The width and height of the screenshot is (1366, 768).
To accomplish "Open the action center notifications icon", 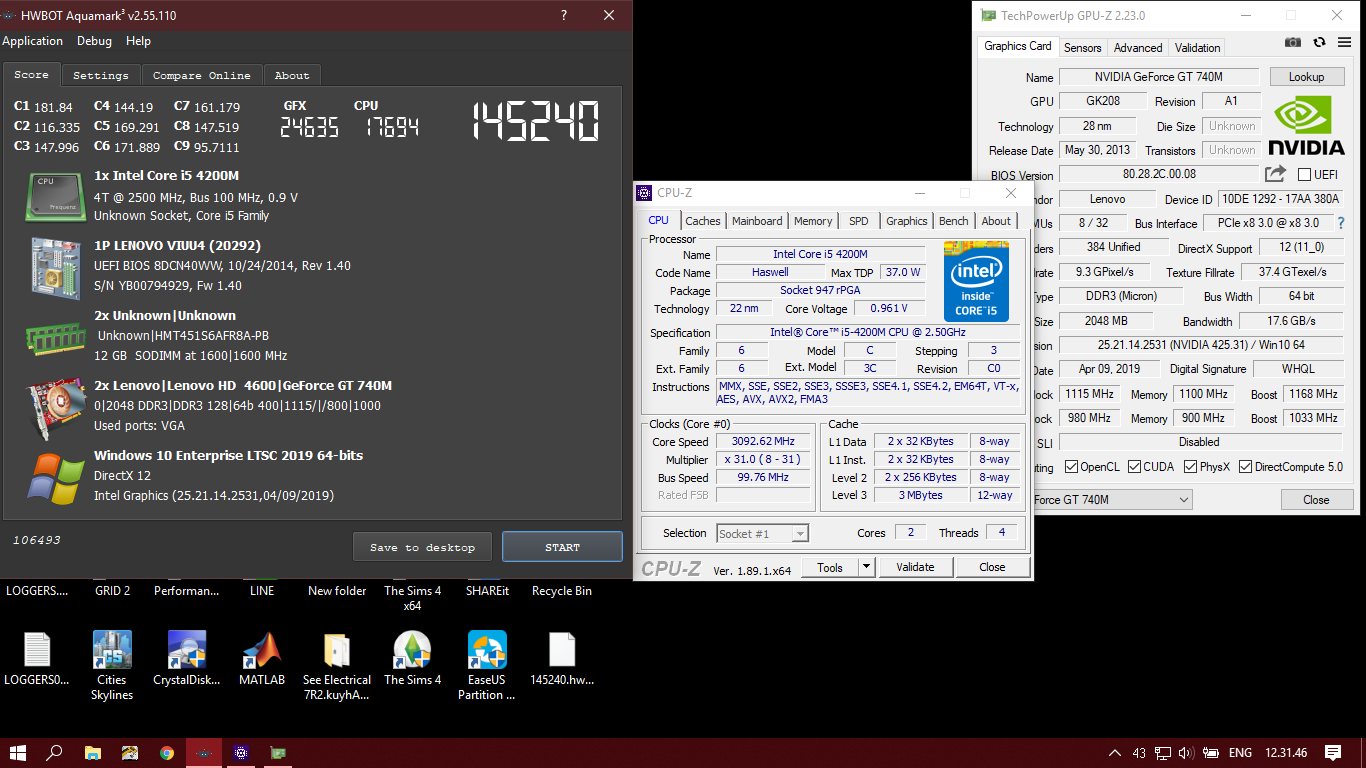I will 1333,753.
